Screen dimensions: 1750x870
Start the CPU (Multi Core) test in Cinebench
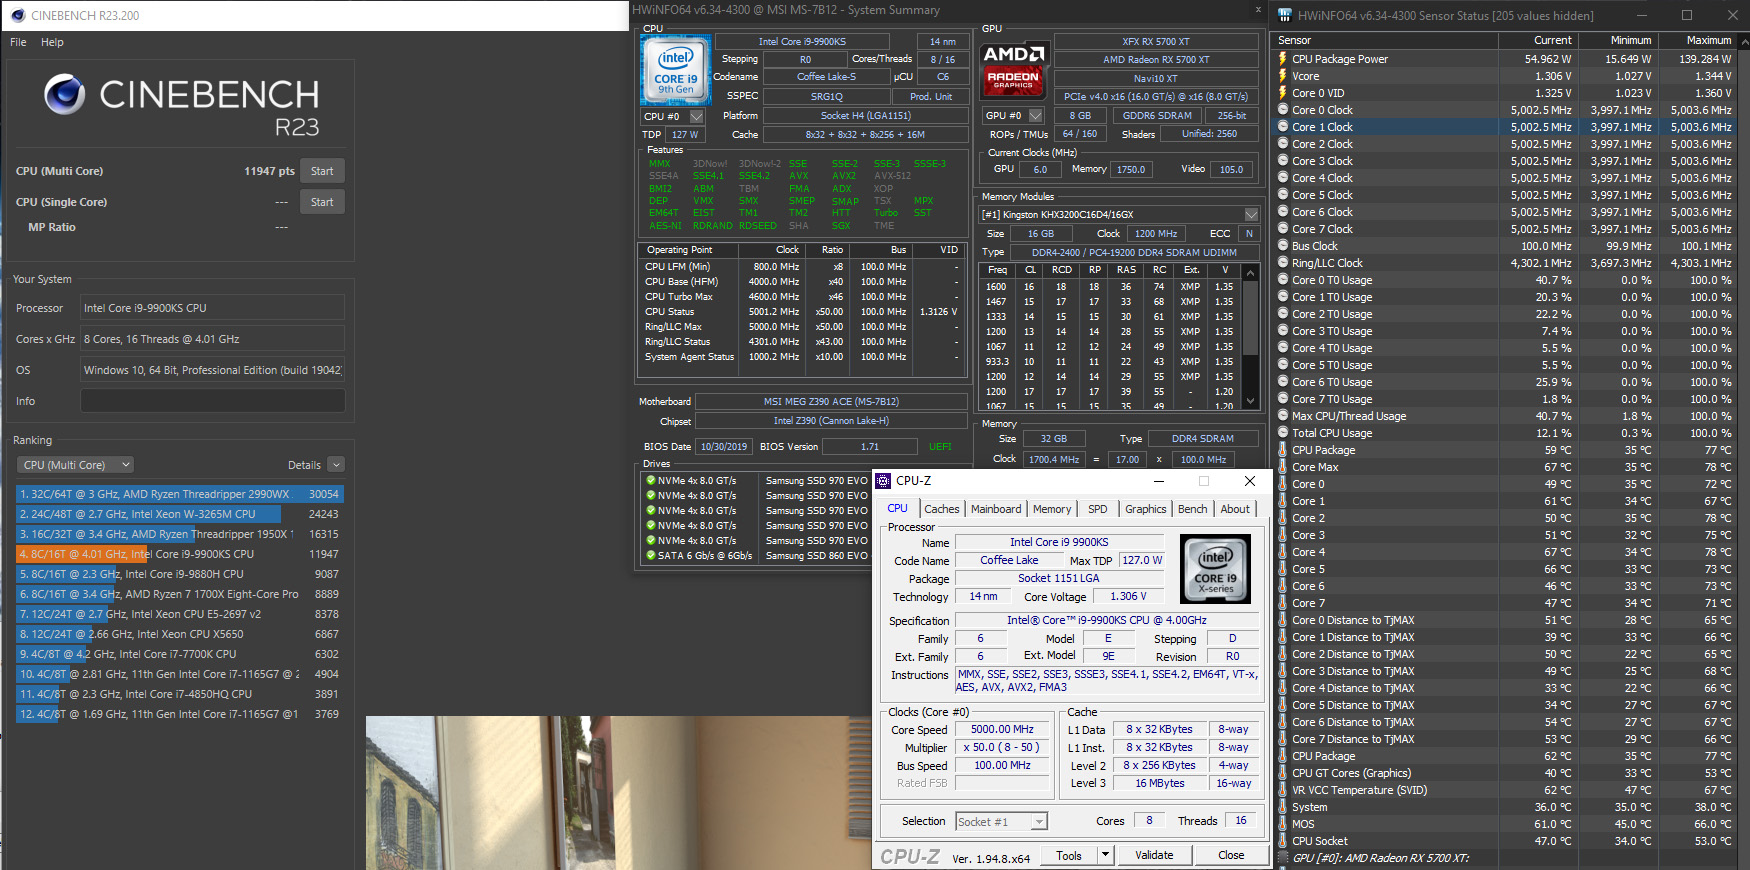click(322, 171)
